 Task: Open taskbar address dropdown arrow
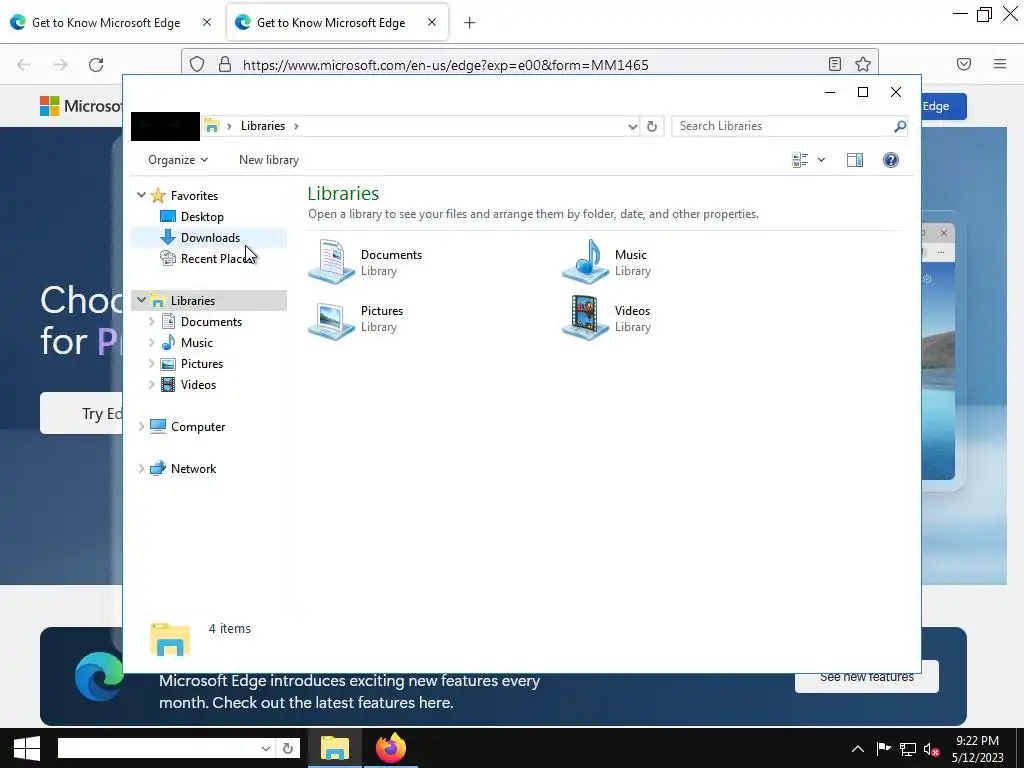pos(265,748)
